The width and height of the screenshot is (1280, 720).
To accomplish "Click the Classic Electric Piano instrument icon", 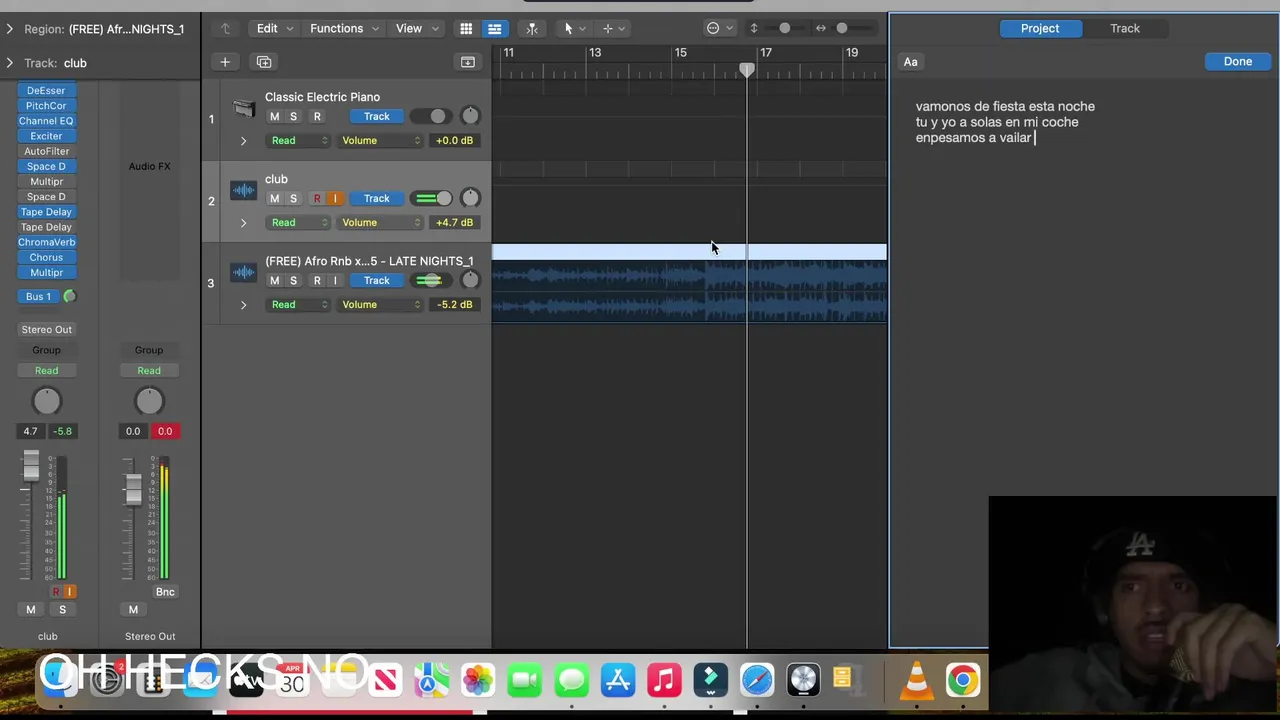I will pos(243,109).
